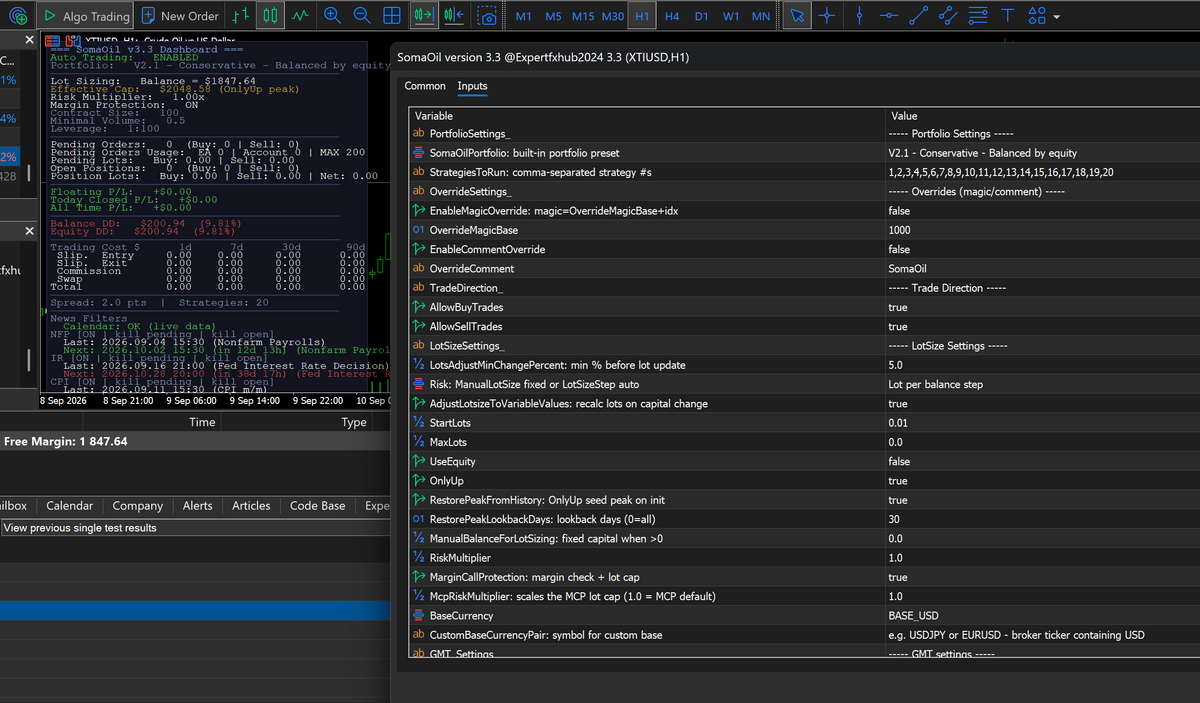Select M5 timeframe
Viewport: 1200px width, 703px height.
click(x=553, y=16)
